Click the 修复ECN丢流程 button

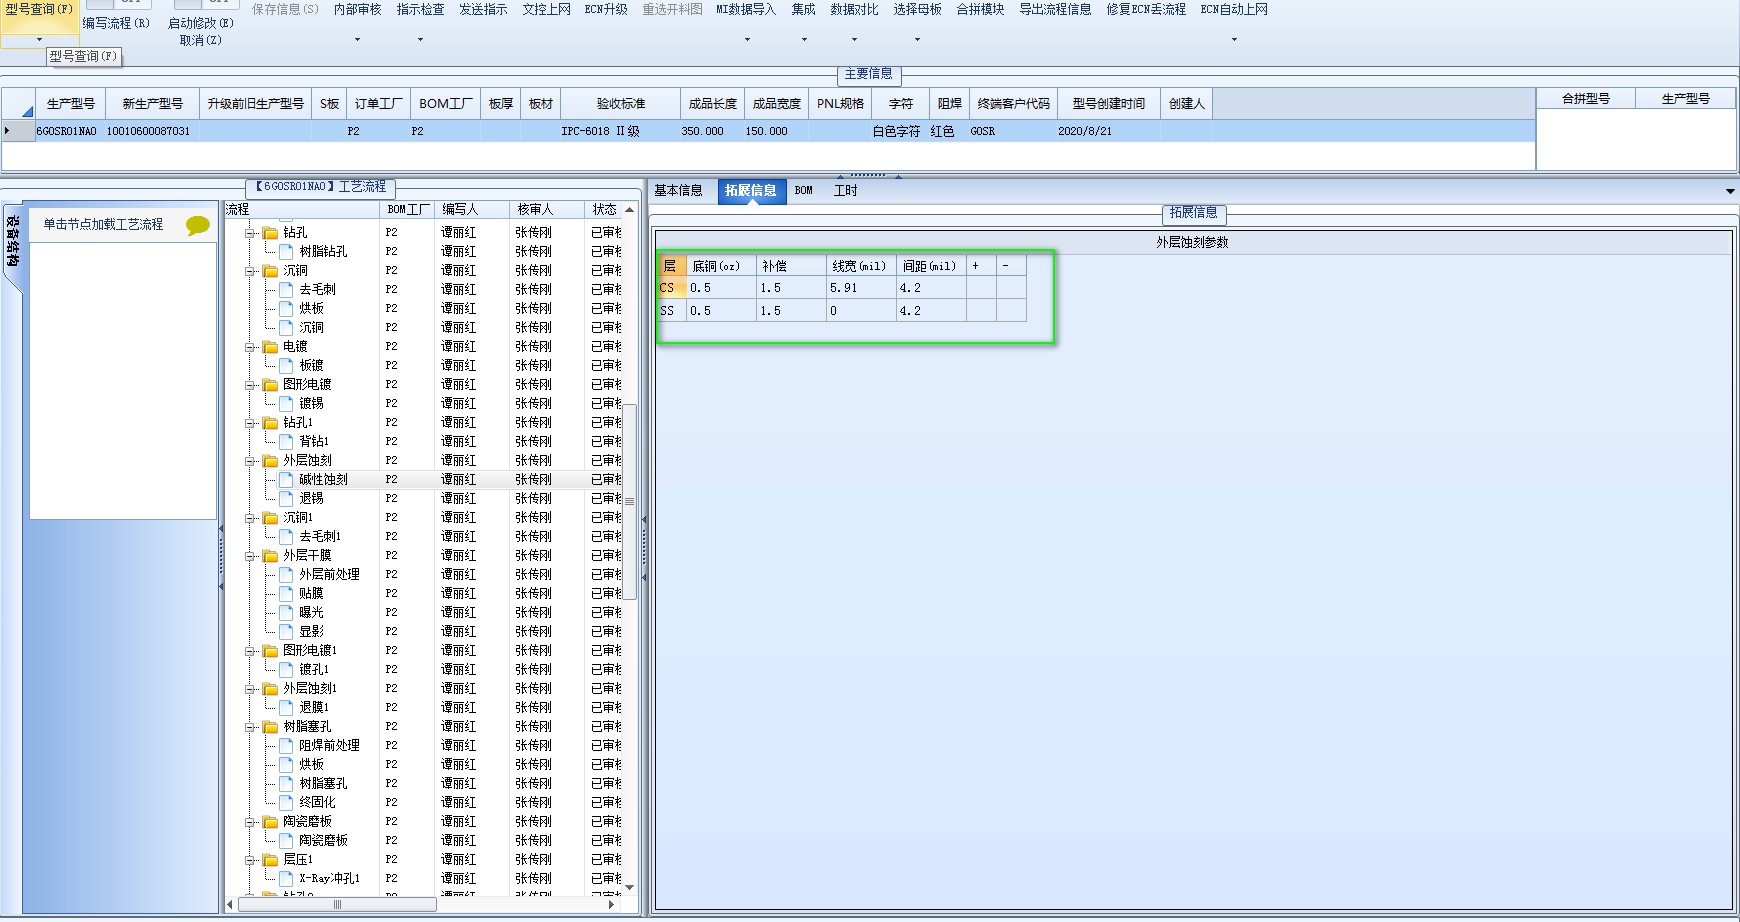1146,10
